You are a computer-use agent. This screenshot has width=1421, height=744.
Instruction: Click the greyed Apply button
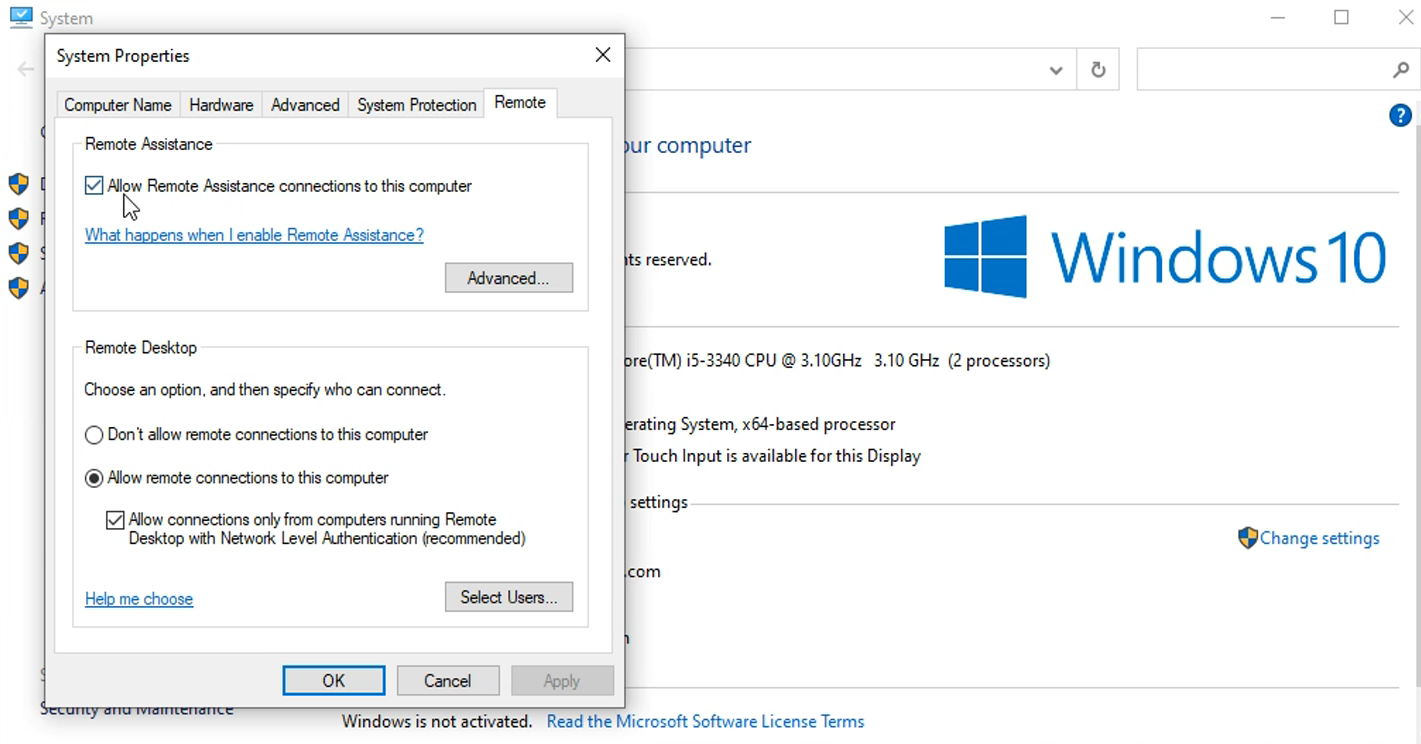[x=561, y=680]
